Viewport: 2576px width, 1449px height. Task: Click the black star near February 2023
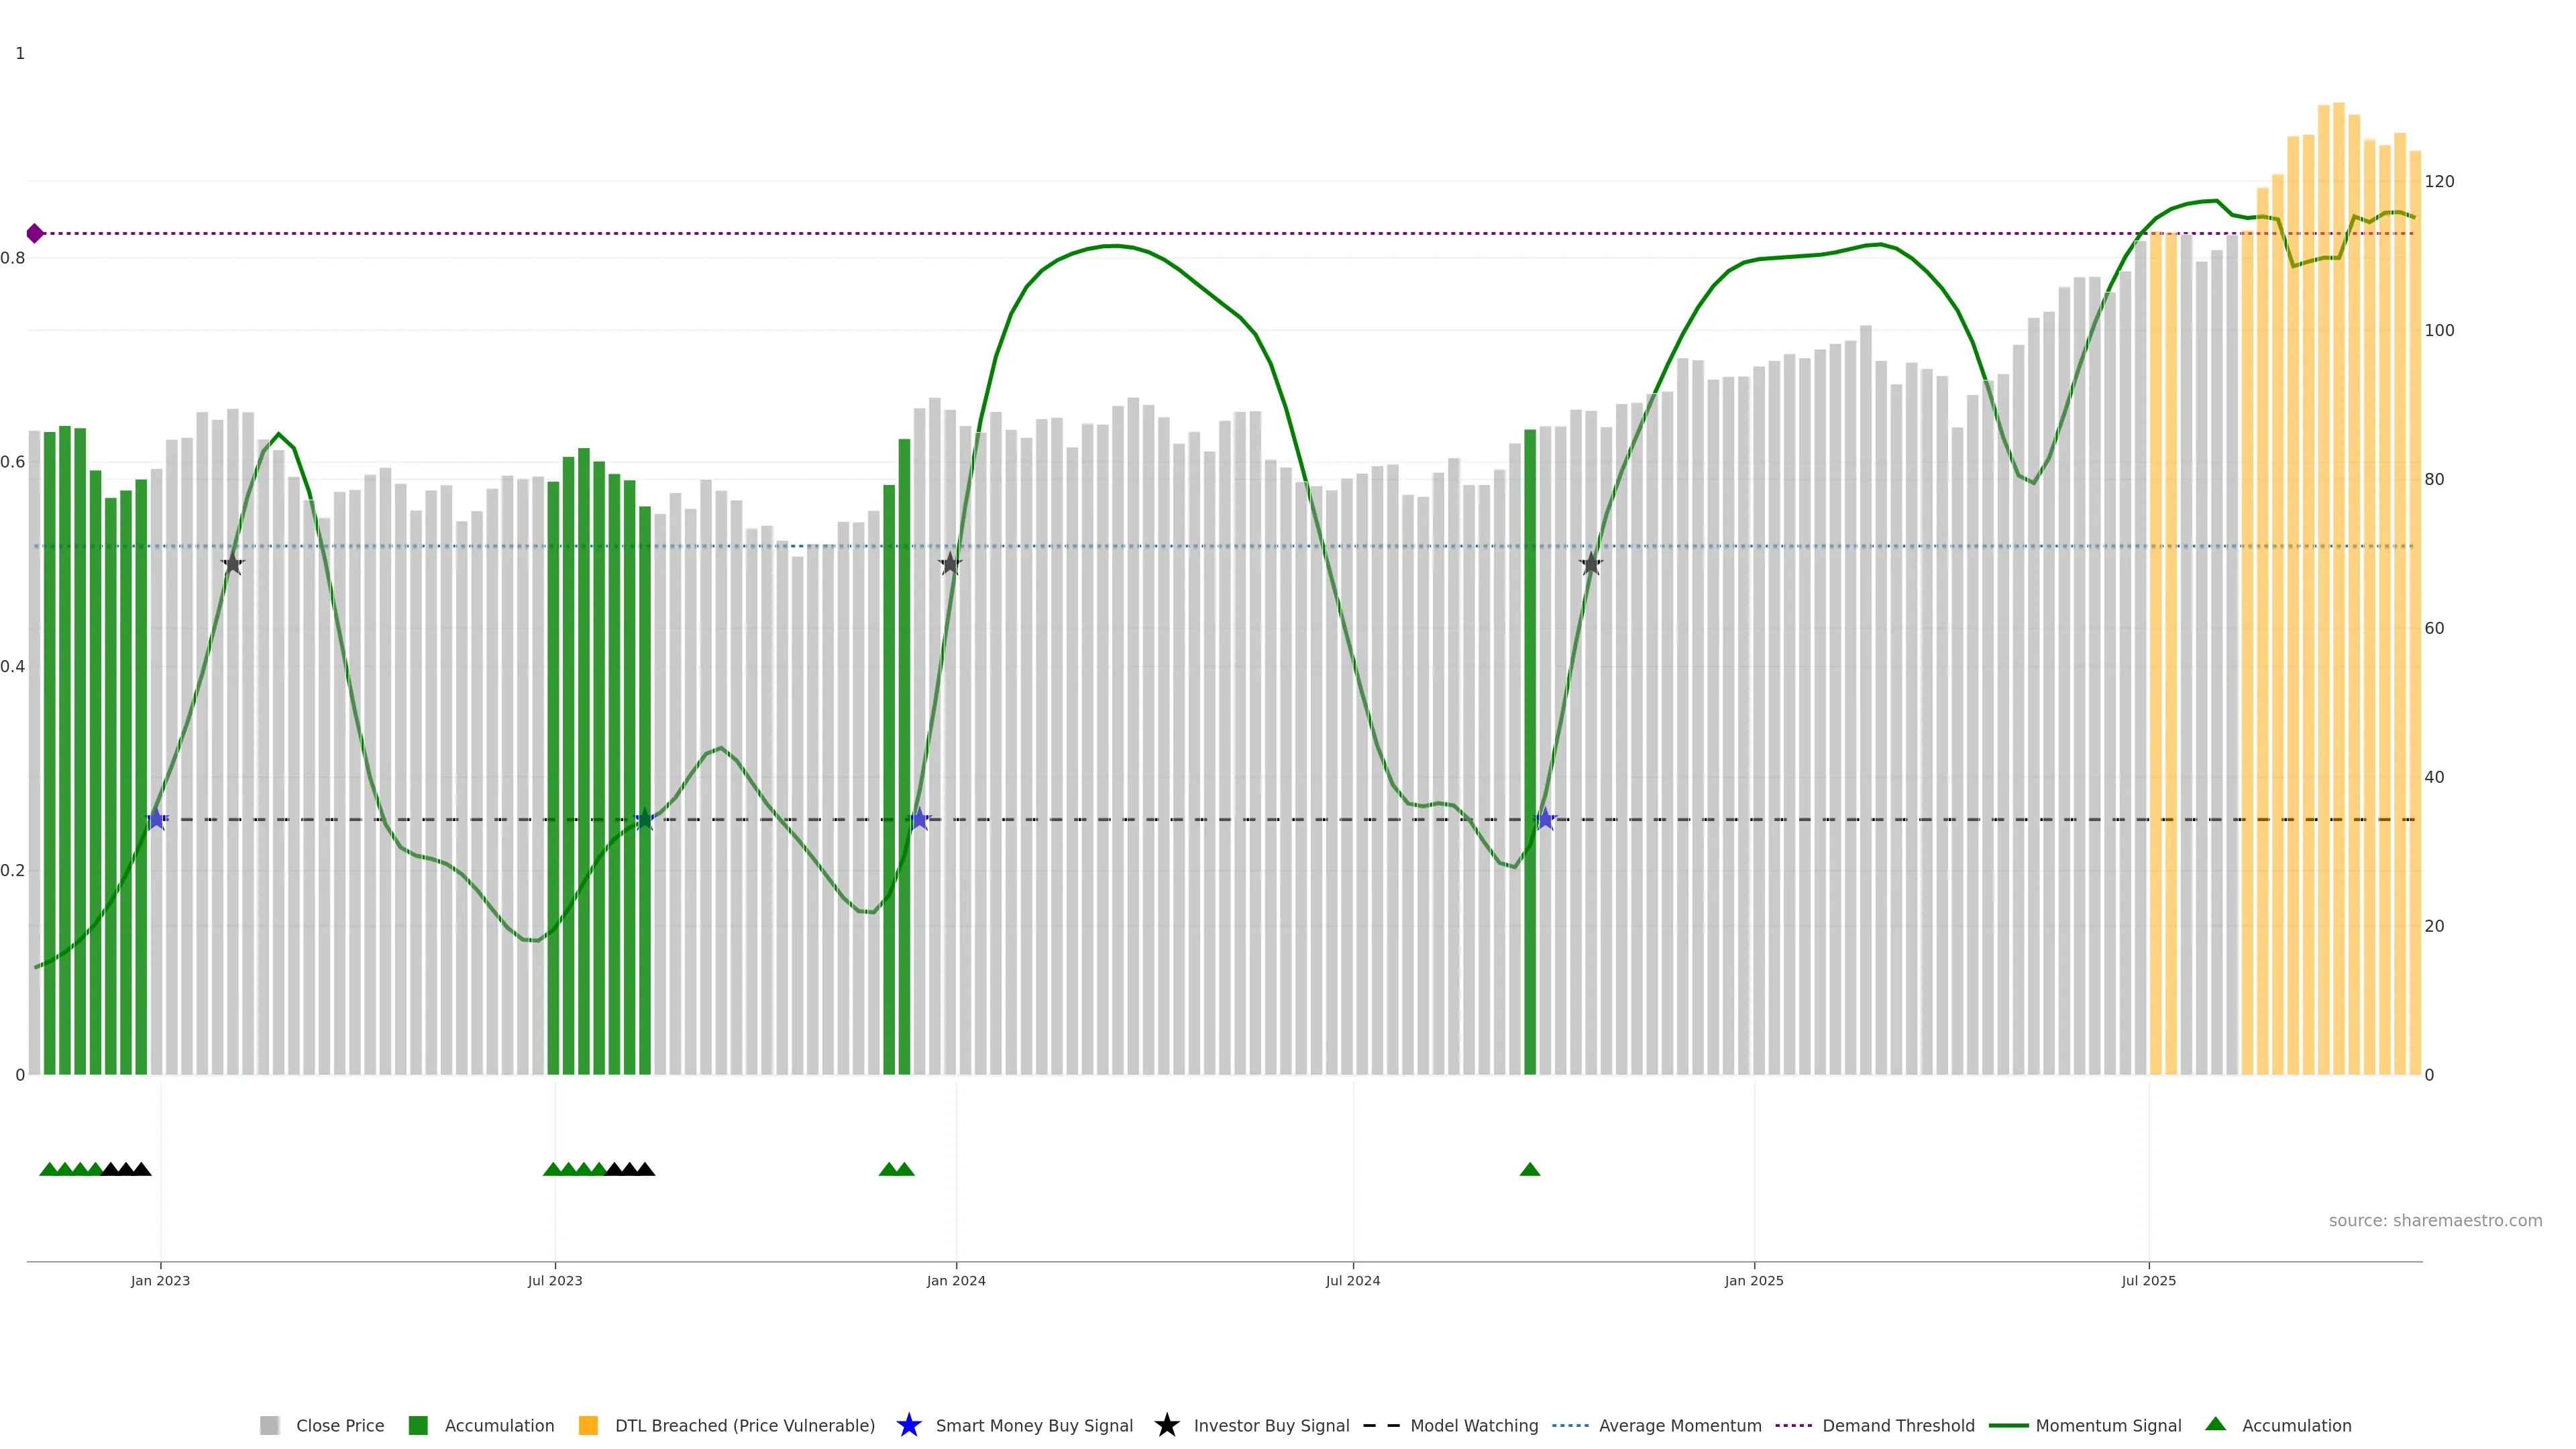pyautogui.click(x=232, y=564)
